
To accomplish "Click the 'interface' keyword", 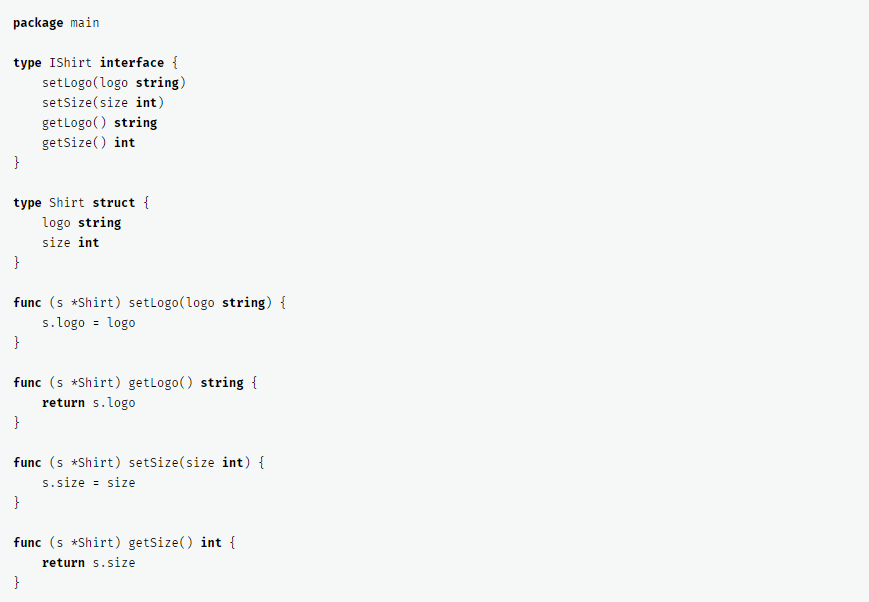I will click(131, 62).
